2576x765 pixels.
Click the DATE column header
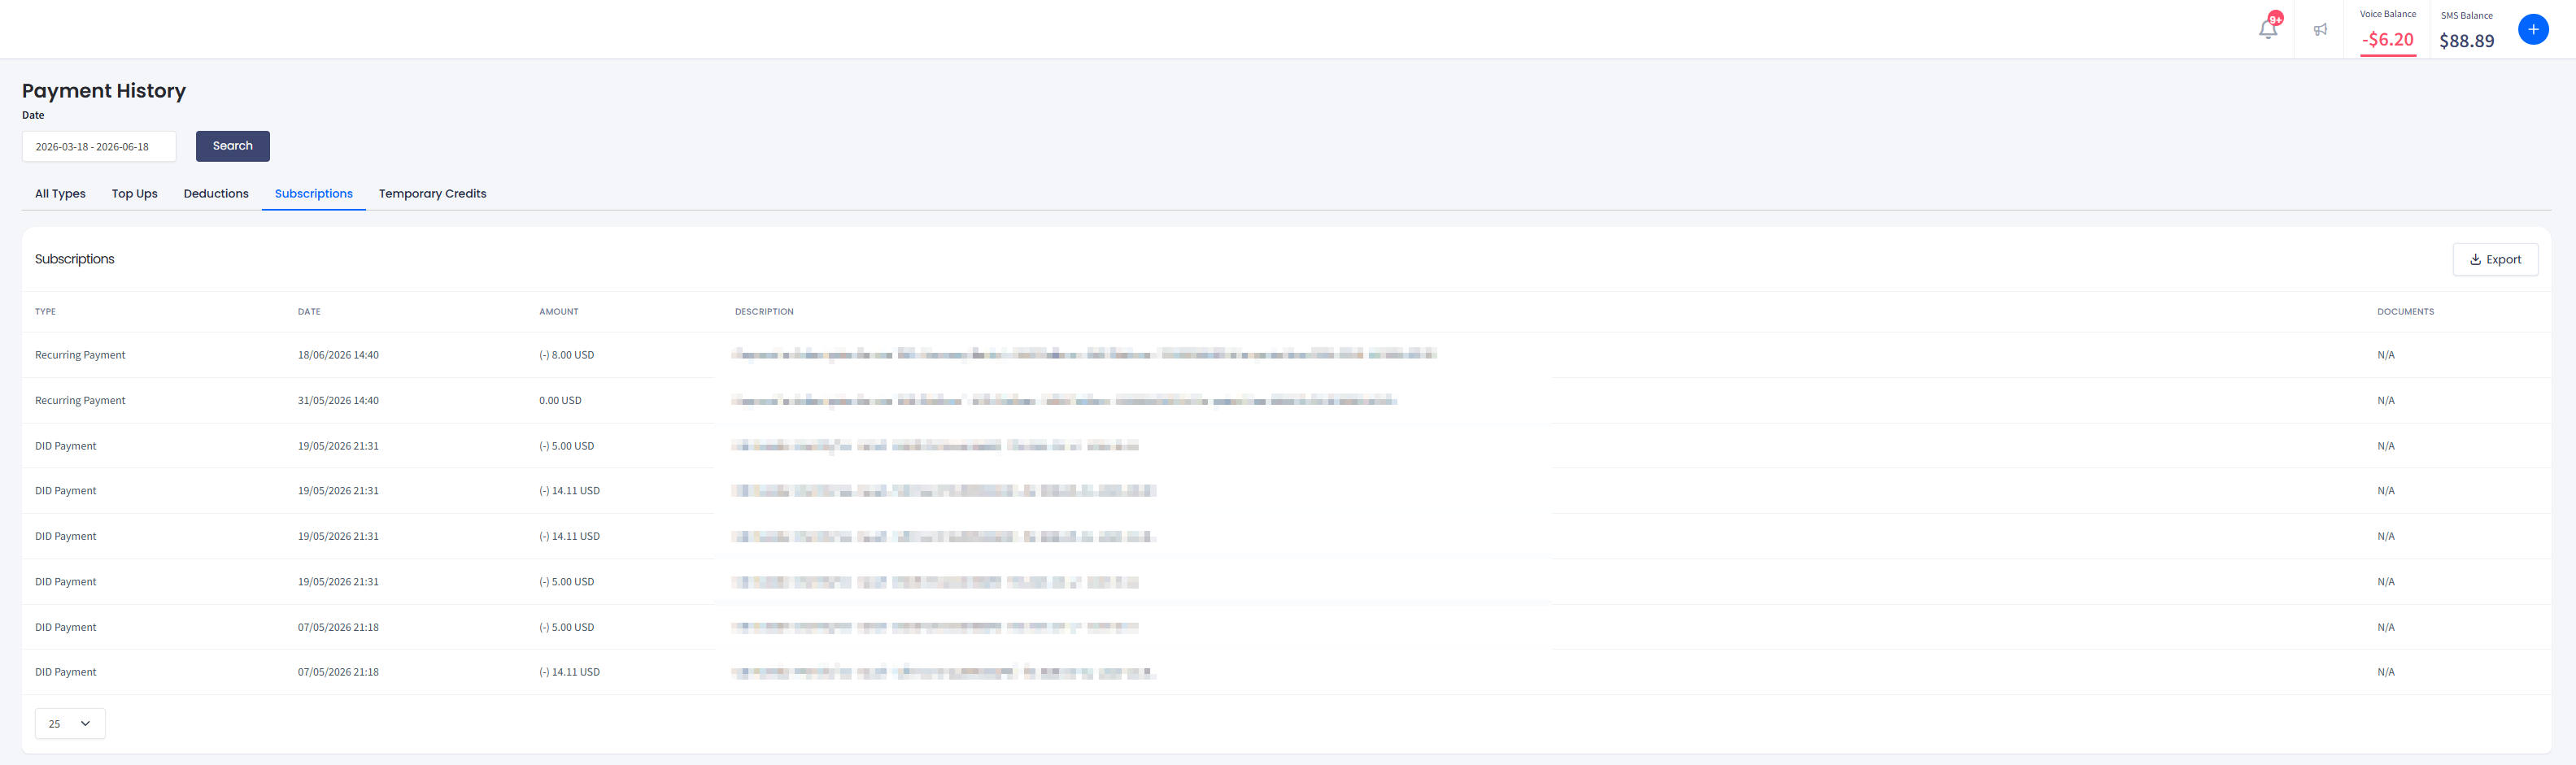(x=309, y=312)
